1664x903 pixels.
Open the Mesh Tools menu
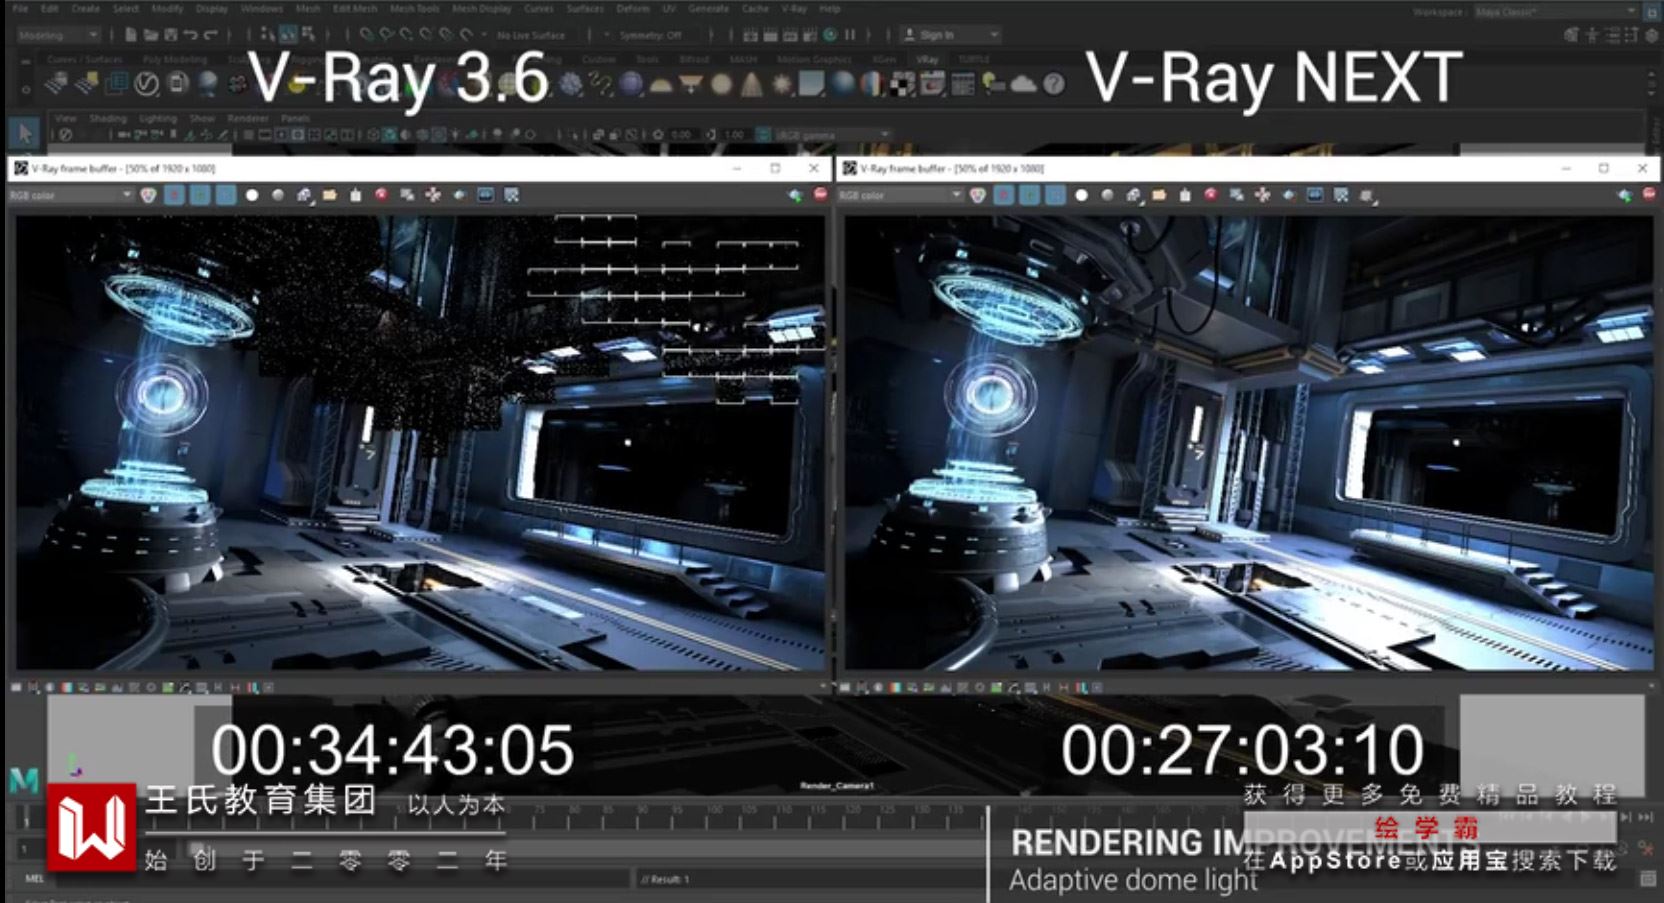(x=414, y=9)
